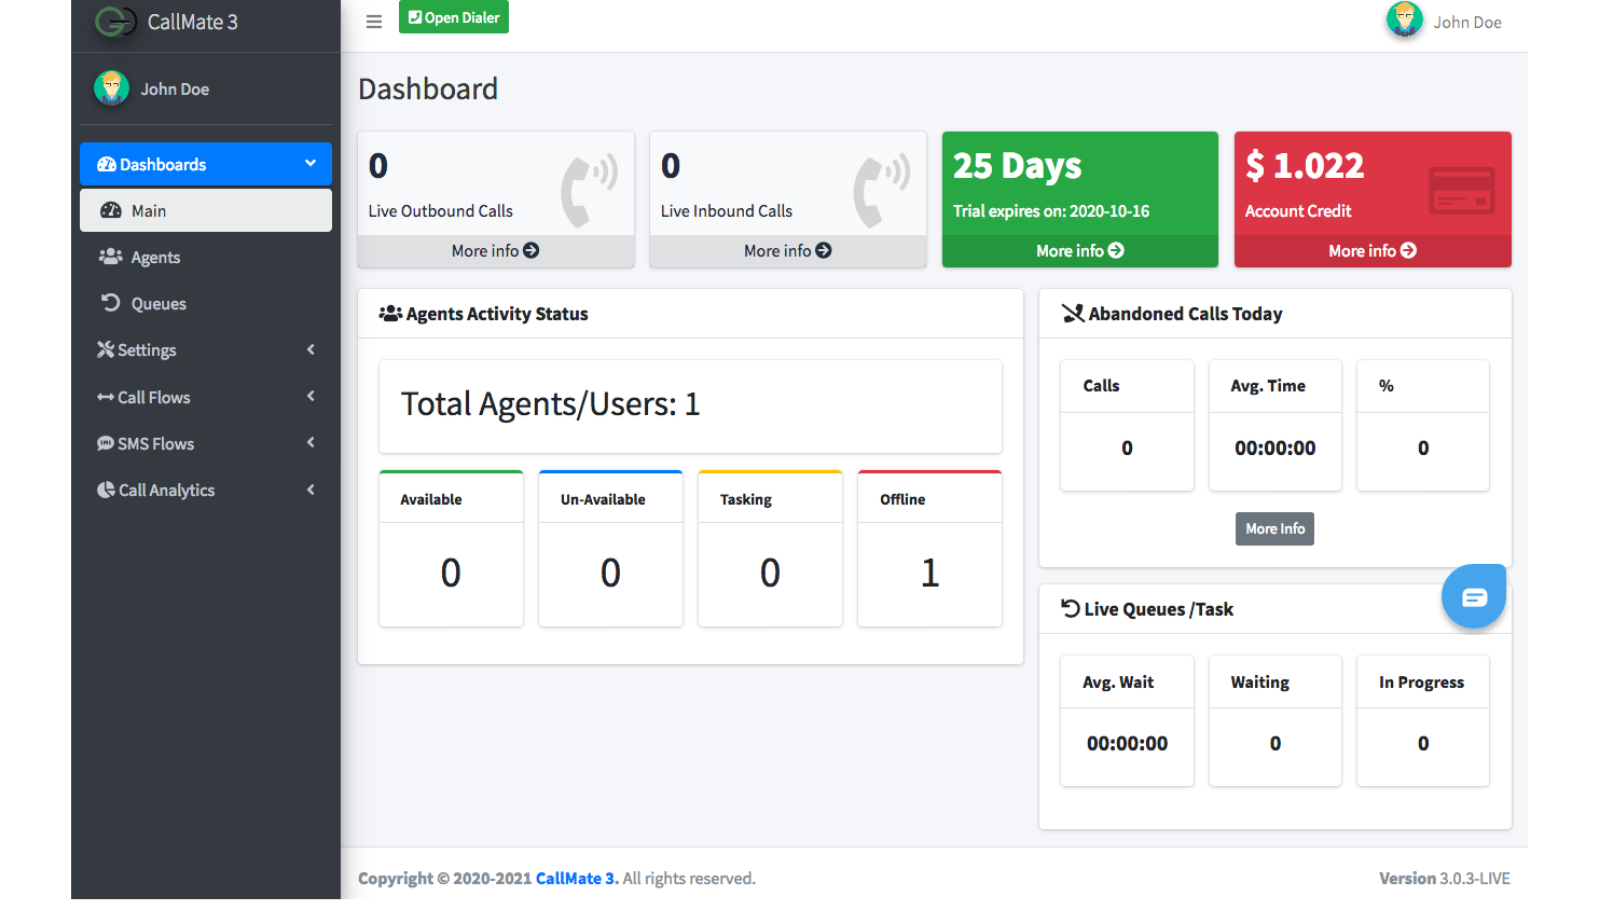Viewport: 1600px width, 900px height.
Task: Click More Info under Abandoned Calls
Action: (1274, 528)
